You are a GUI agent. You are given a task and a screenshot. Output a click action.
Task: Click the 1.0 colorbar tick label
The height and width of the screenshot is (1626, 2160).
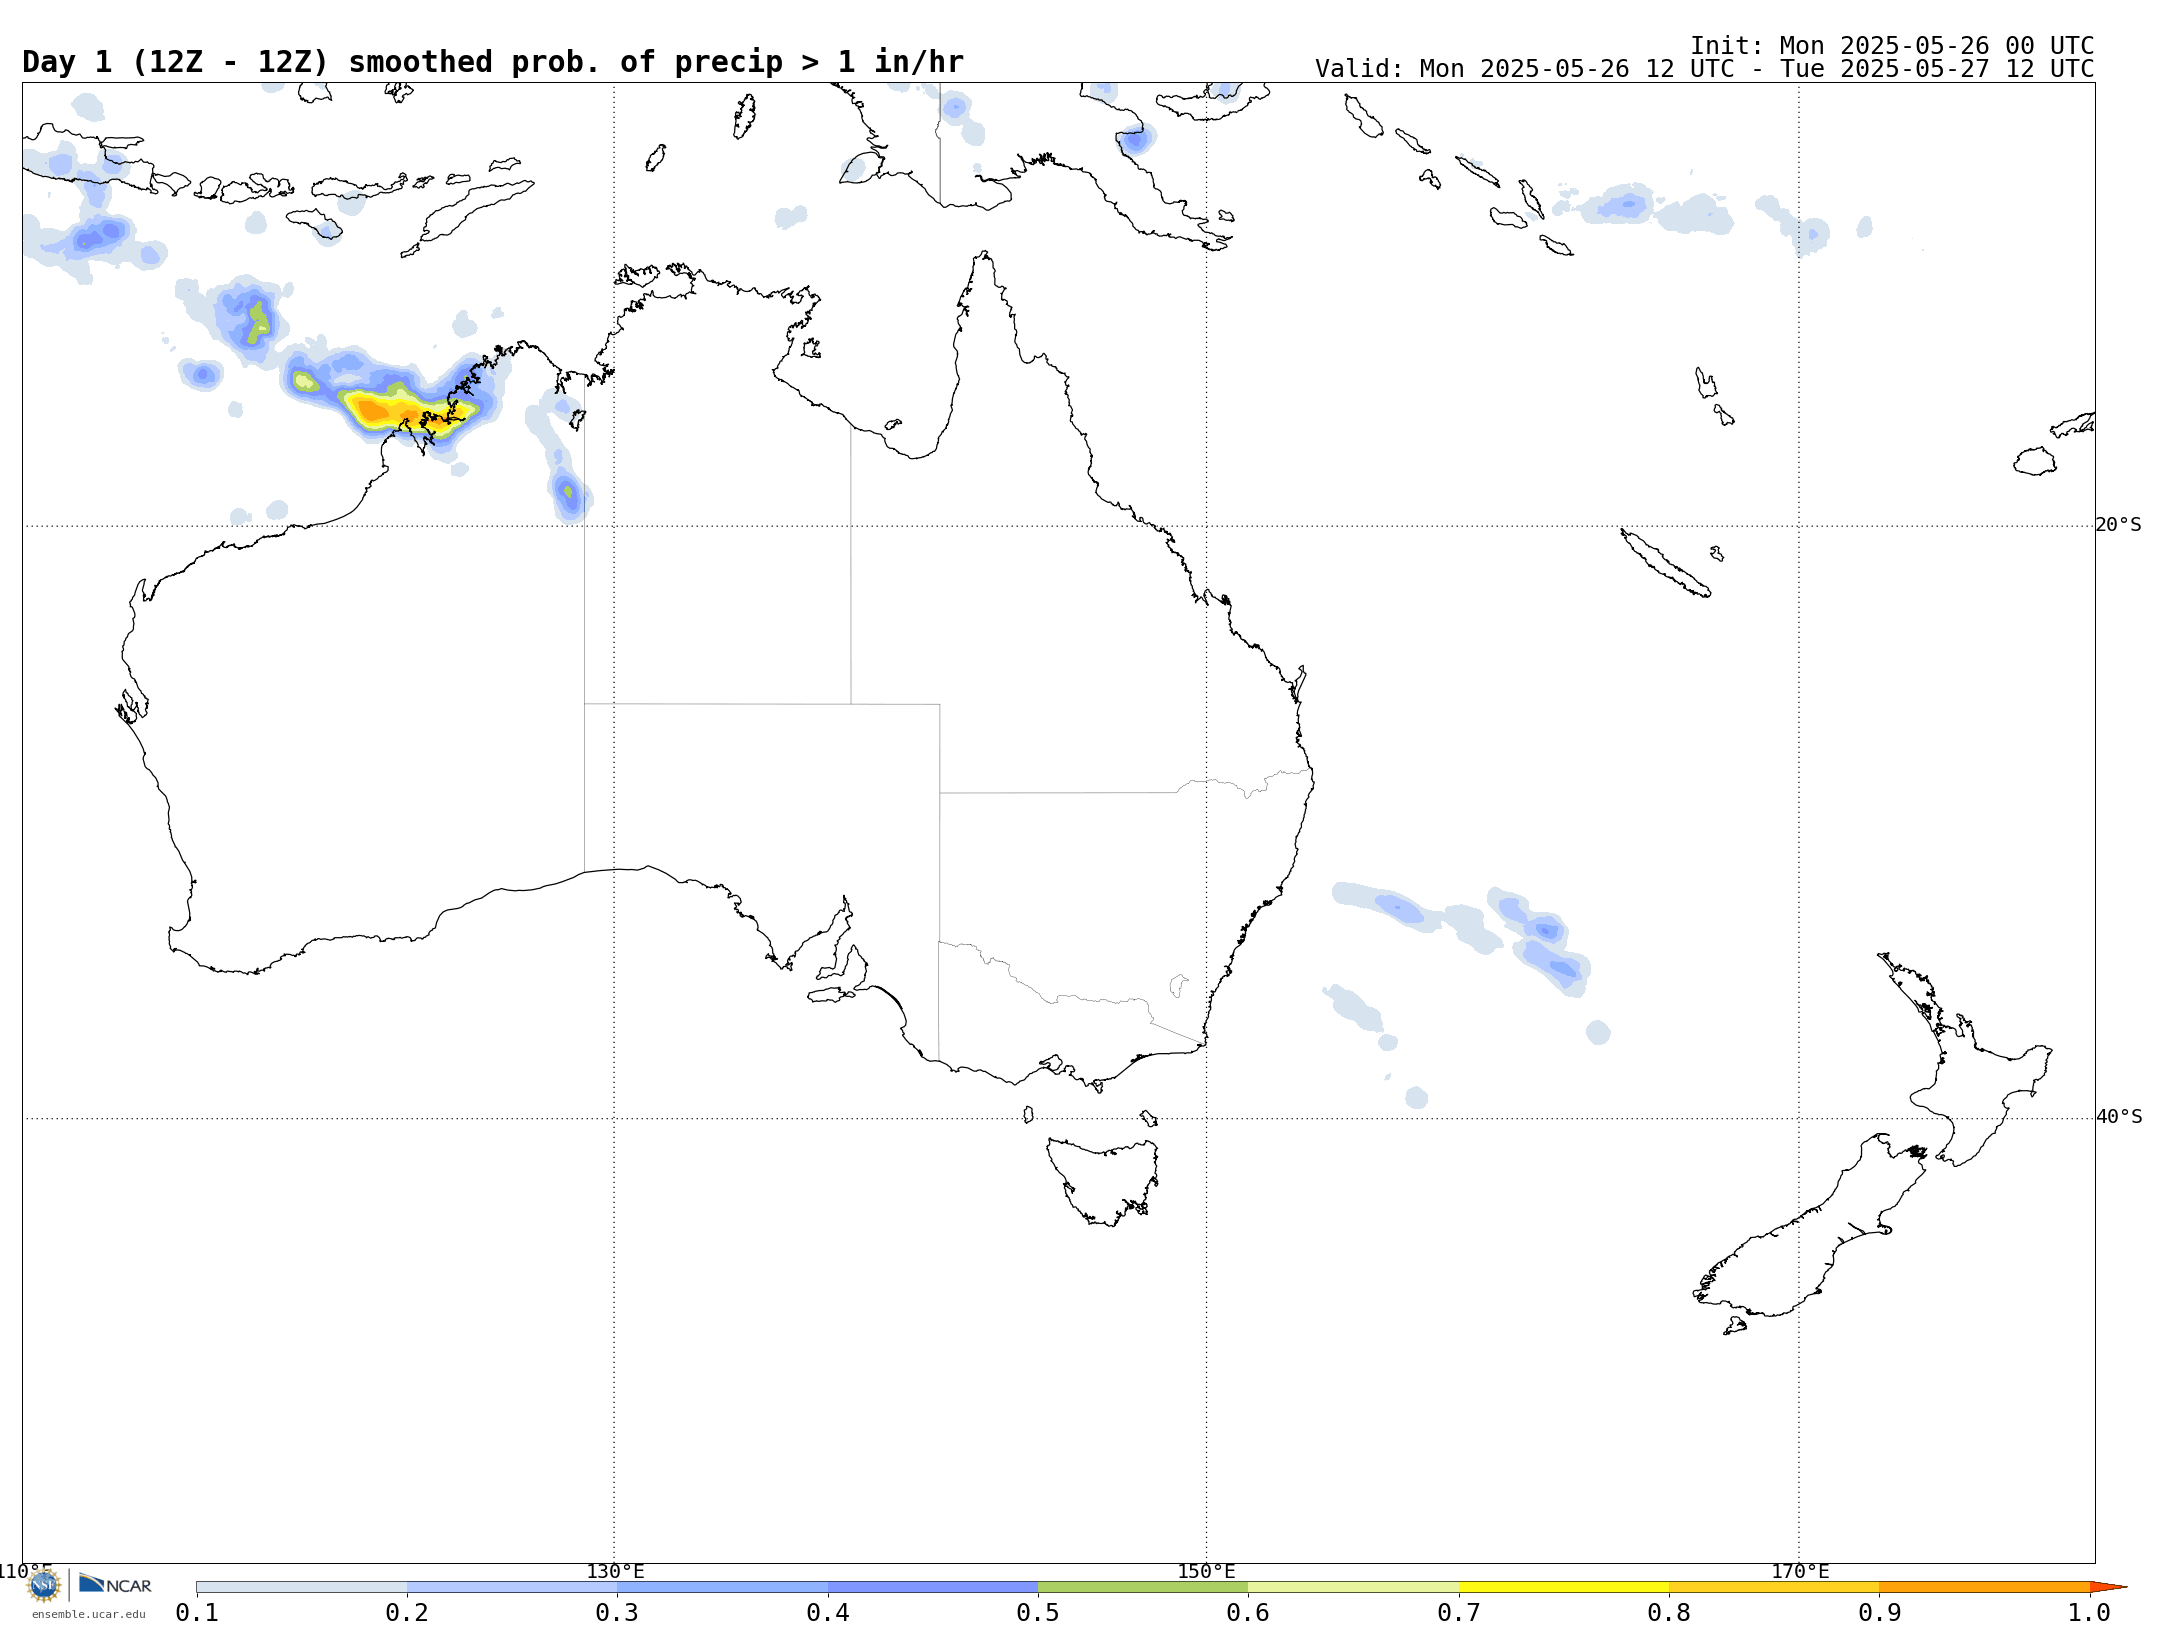point(2089,1612)
